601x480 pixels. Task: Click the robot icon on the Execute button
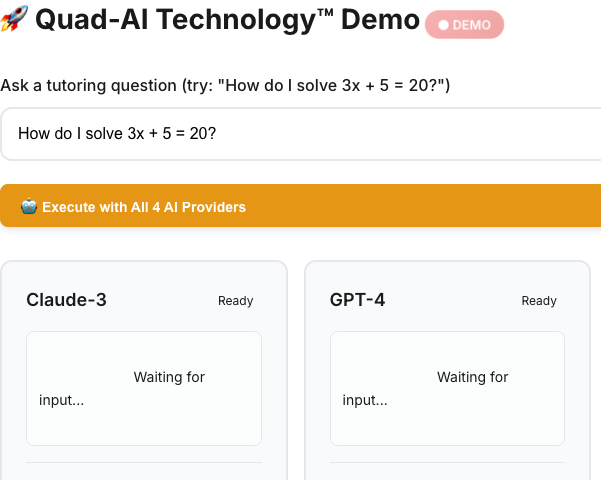[x=29, y=207]
